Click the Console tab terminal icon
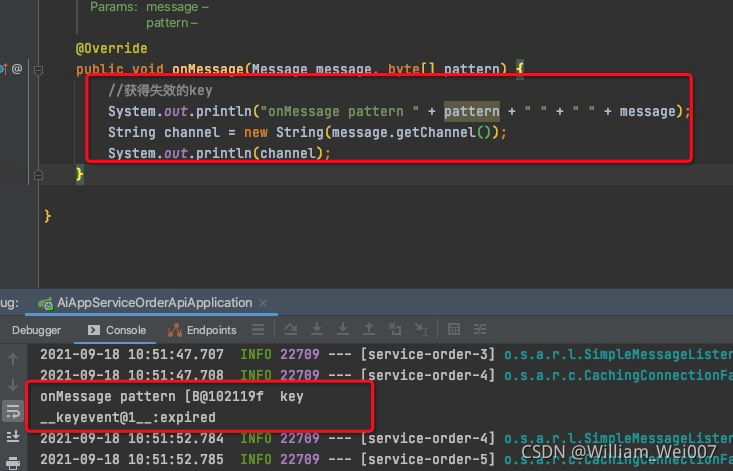This screenshot has height=471, width=733. 94,330
